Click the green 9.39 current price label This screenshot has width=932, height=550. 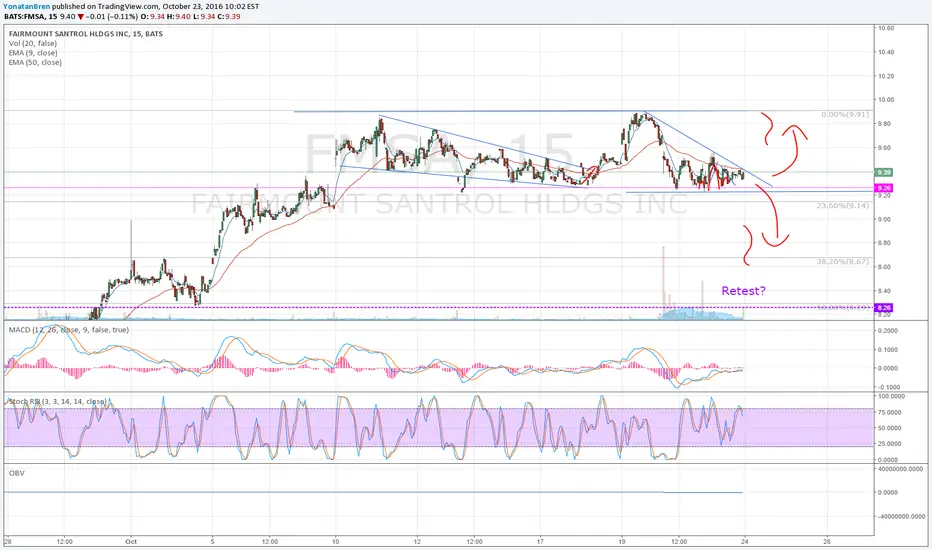point(883,172)
